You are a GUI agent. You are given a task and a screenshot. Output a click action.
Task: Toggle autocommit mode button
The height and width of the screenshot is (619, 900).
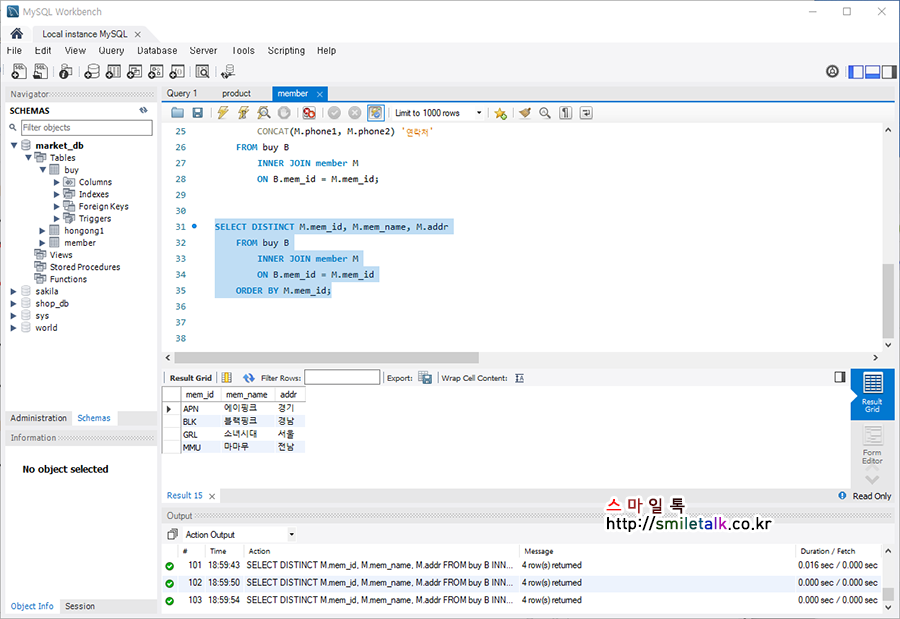point(375,113)
